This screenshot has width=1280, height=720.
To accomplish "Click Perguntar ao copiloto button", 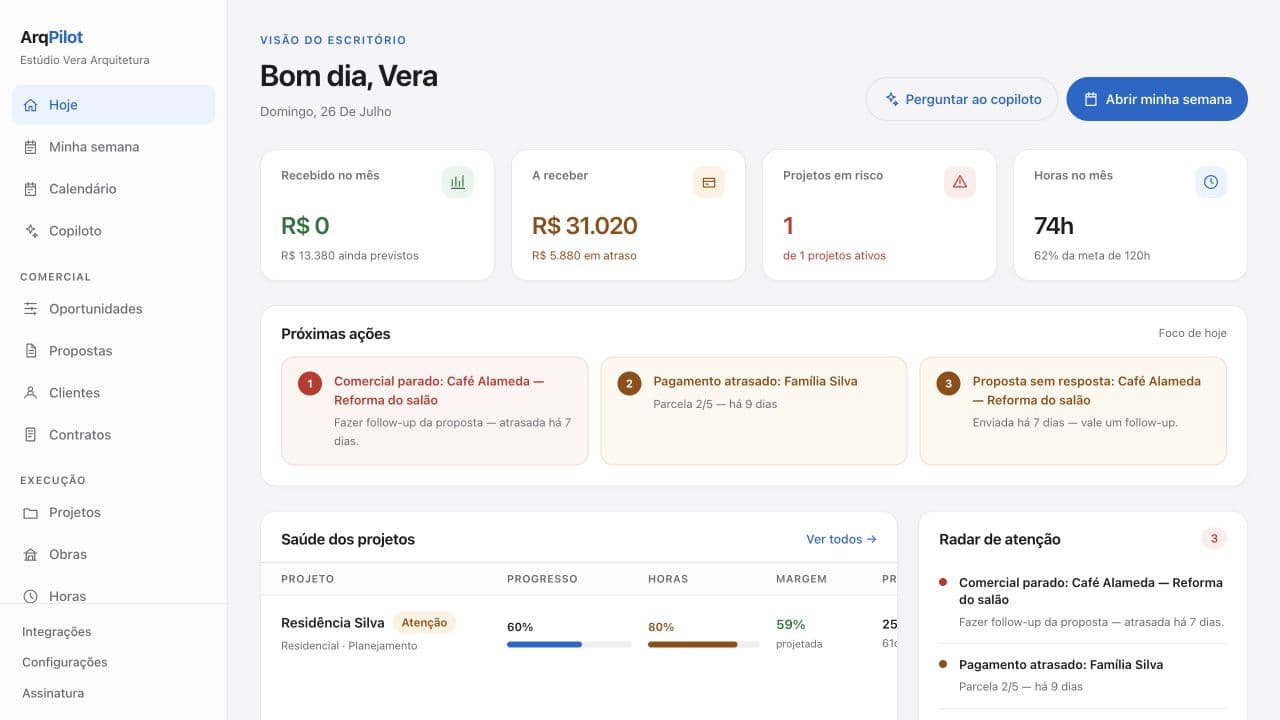I will point(962,99).
